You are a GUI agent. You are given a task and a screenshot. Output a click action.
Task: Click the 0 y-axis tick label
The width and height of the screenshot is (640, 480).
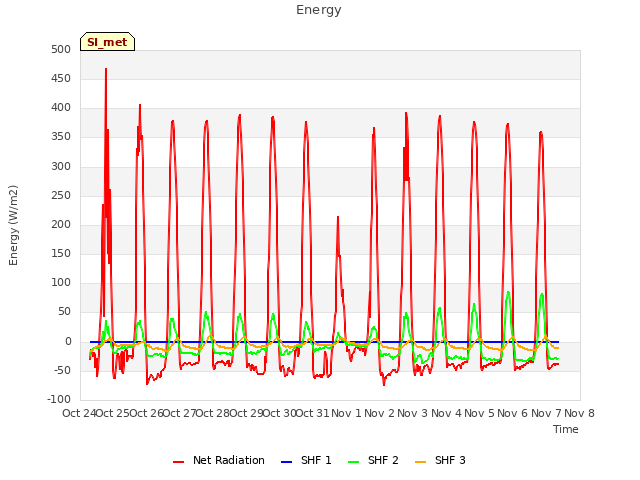point(68,342)
